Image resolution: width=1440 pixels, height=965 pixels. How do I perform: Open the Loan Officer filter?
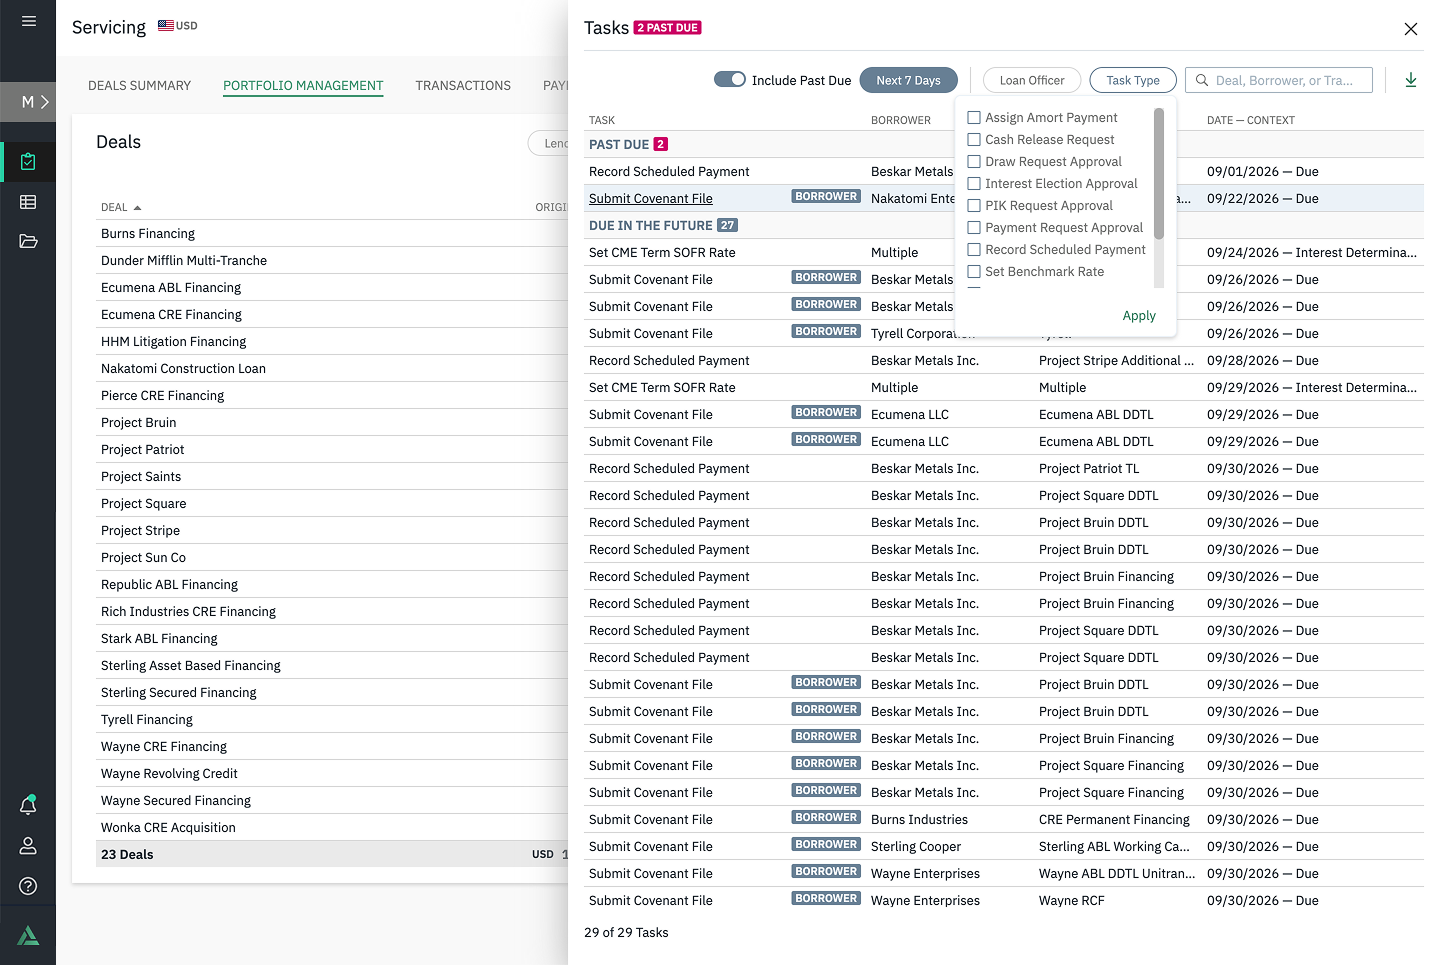point(1032,80)
